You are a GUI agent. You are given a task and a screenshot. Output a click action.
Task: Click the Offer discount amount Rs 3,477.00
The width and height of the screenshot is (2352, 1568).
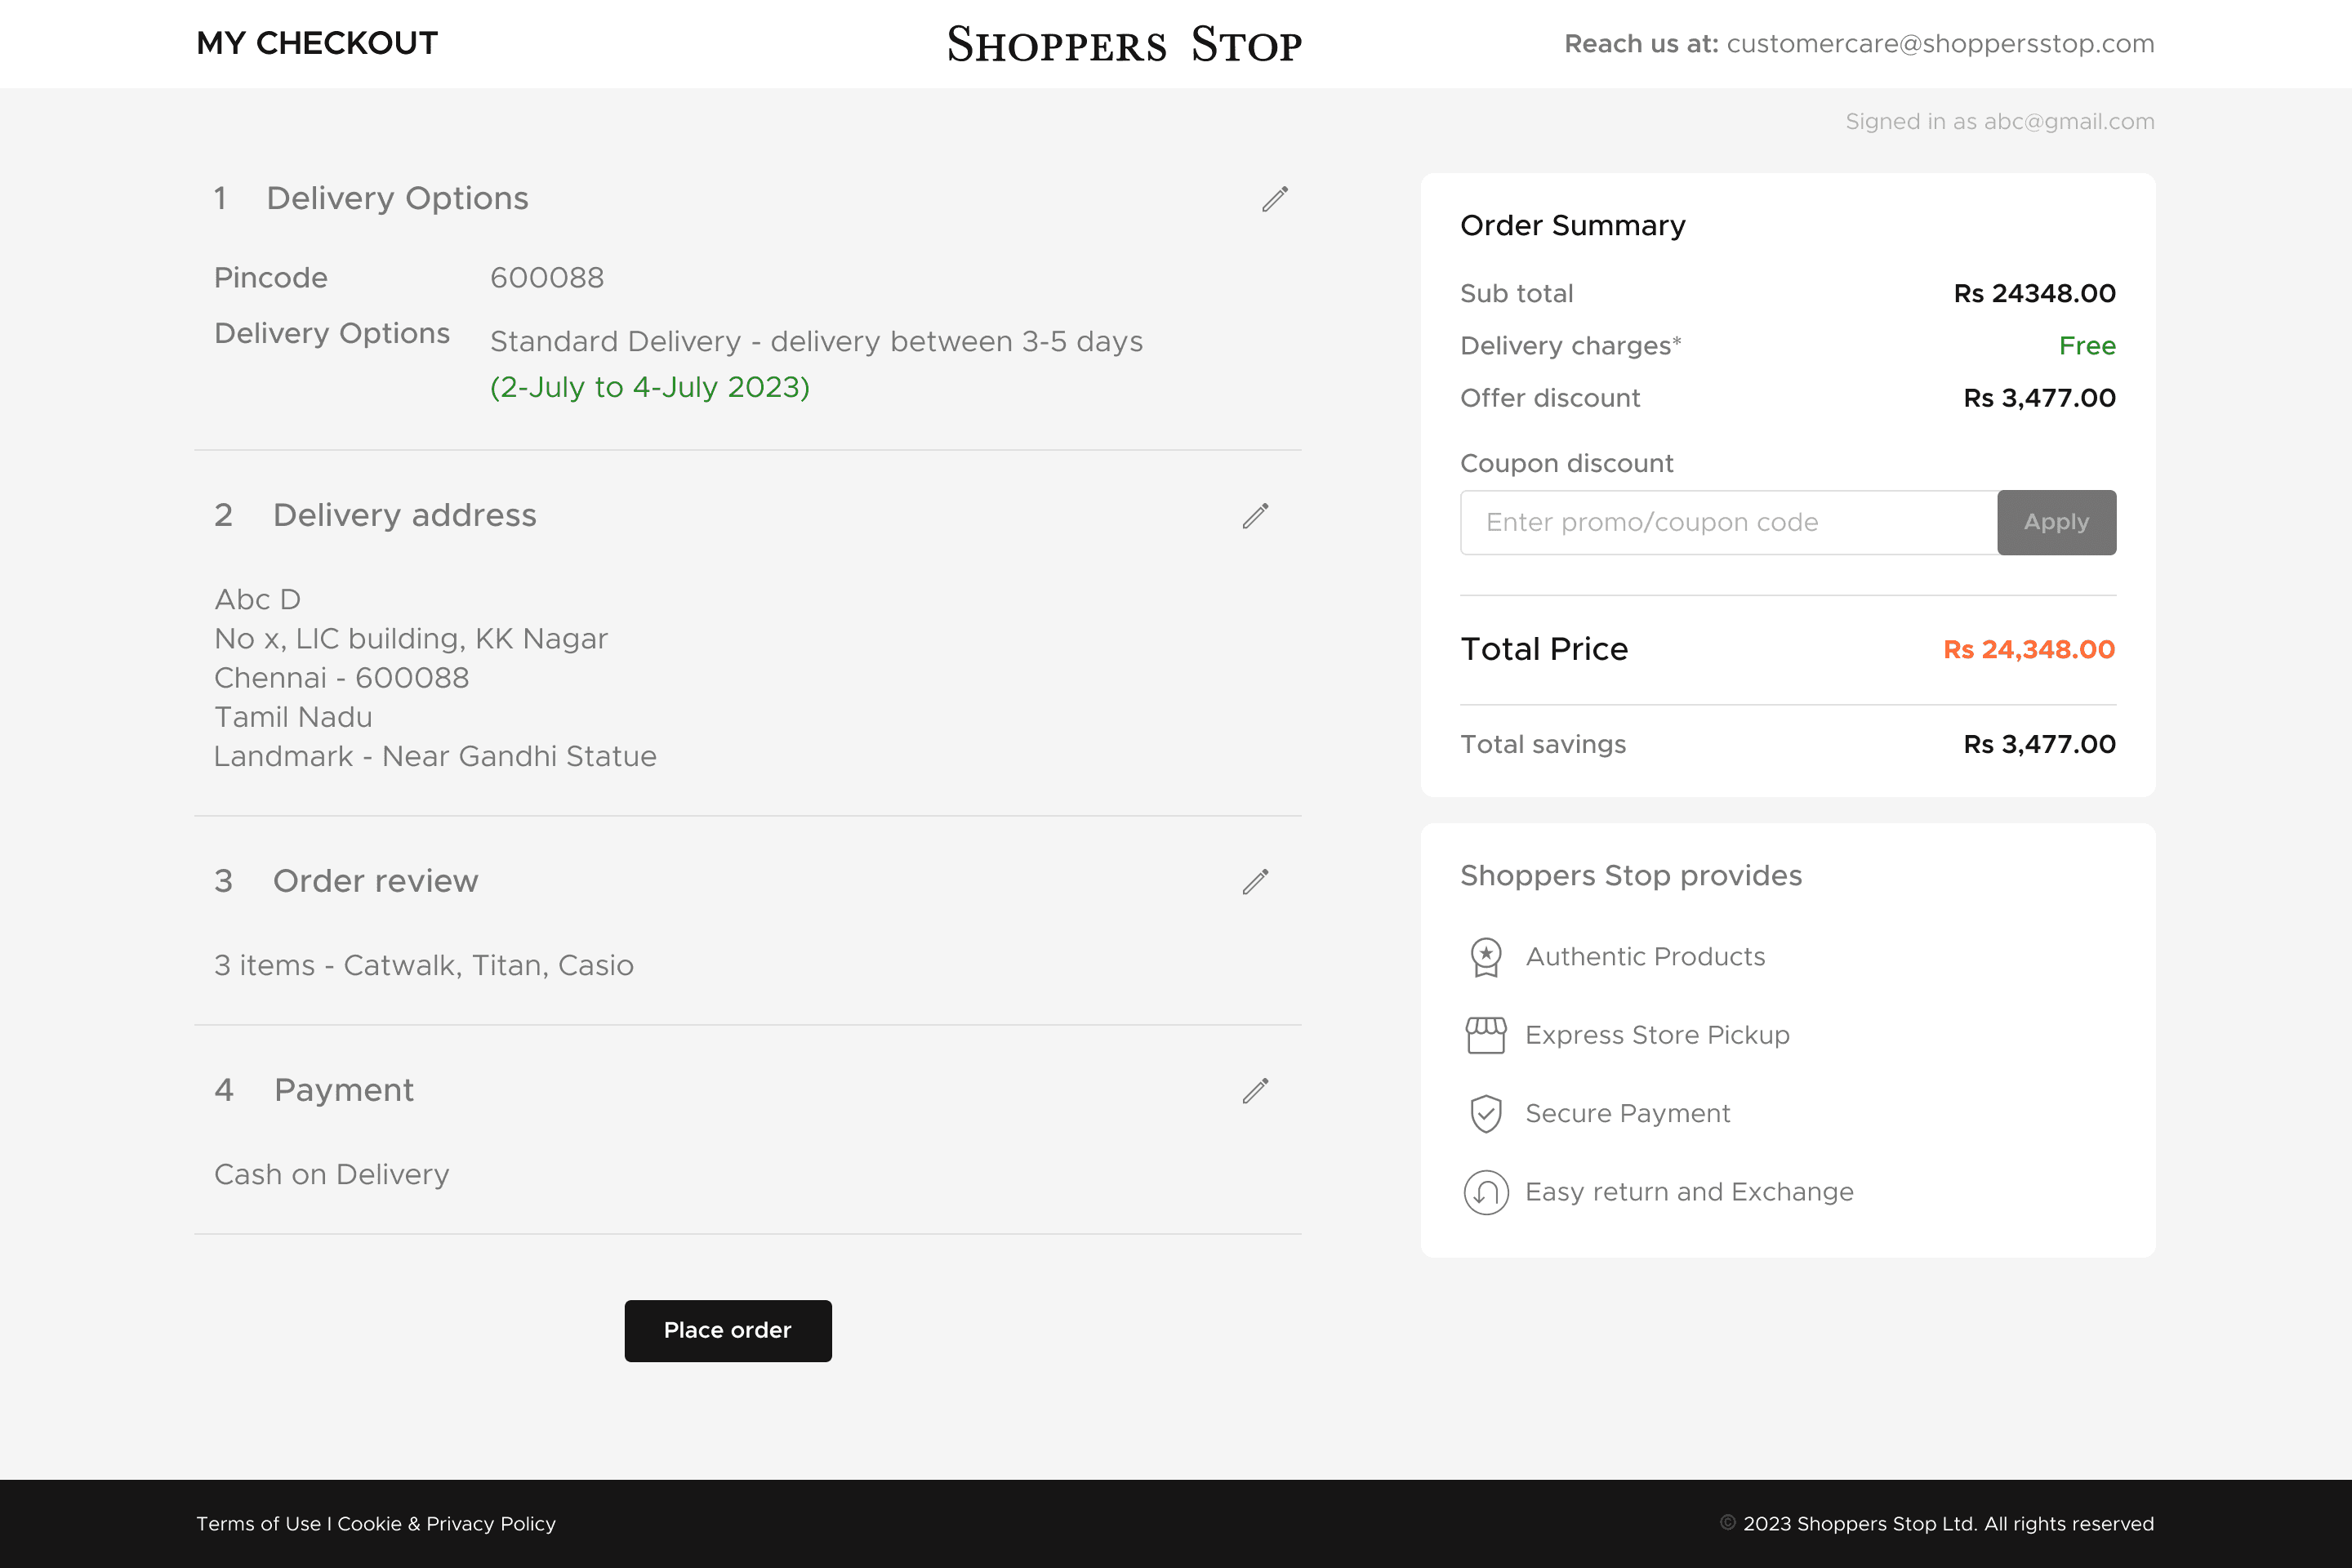click(x=2040, y=398)
